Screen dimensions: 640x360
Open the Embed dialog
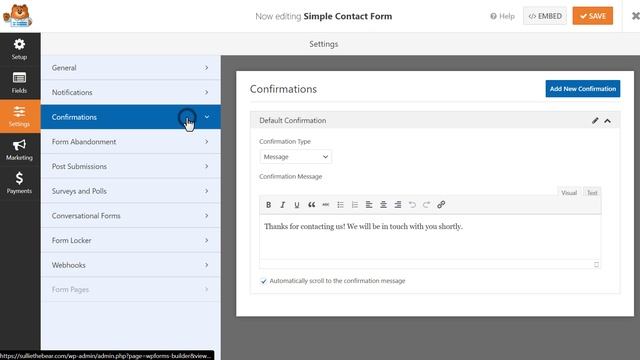[x=545, y=16]
